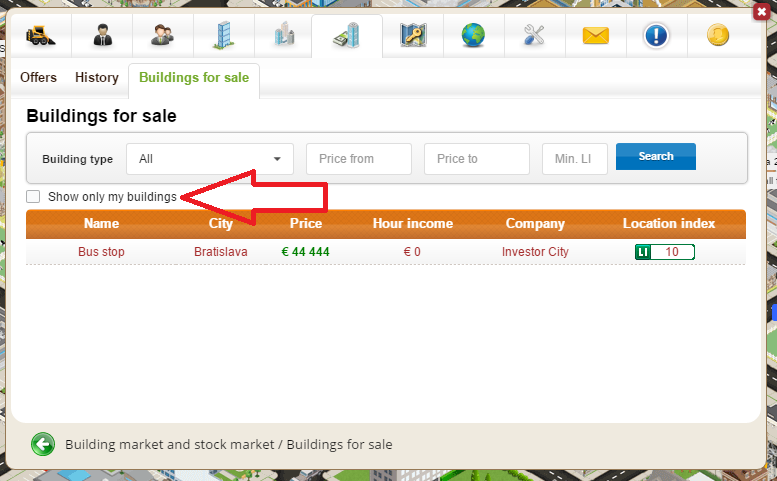Close the dialog with red X
777x481 pixels.
pyautogui.click(x=762, y=11)
